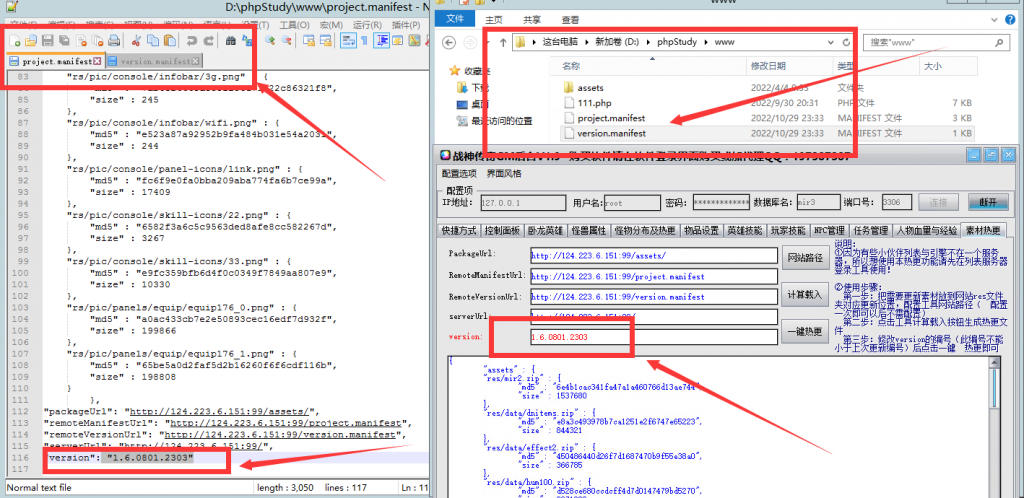The image size is (1024, 498).
Task: Click the Zoom Out icon in Notepad++
Action: click(286, 40)
